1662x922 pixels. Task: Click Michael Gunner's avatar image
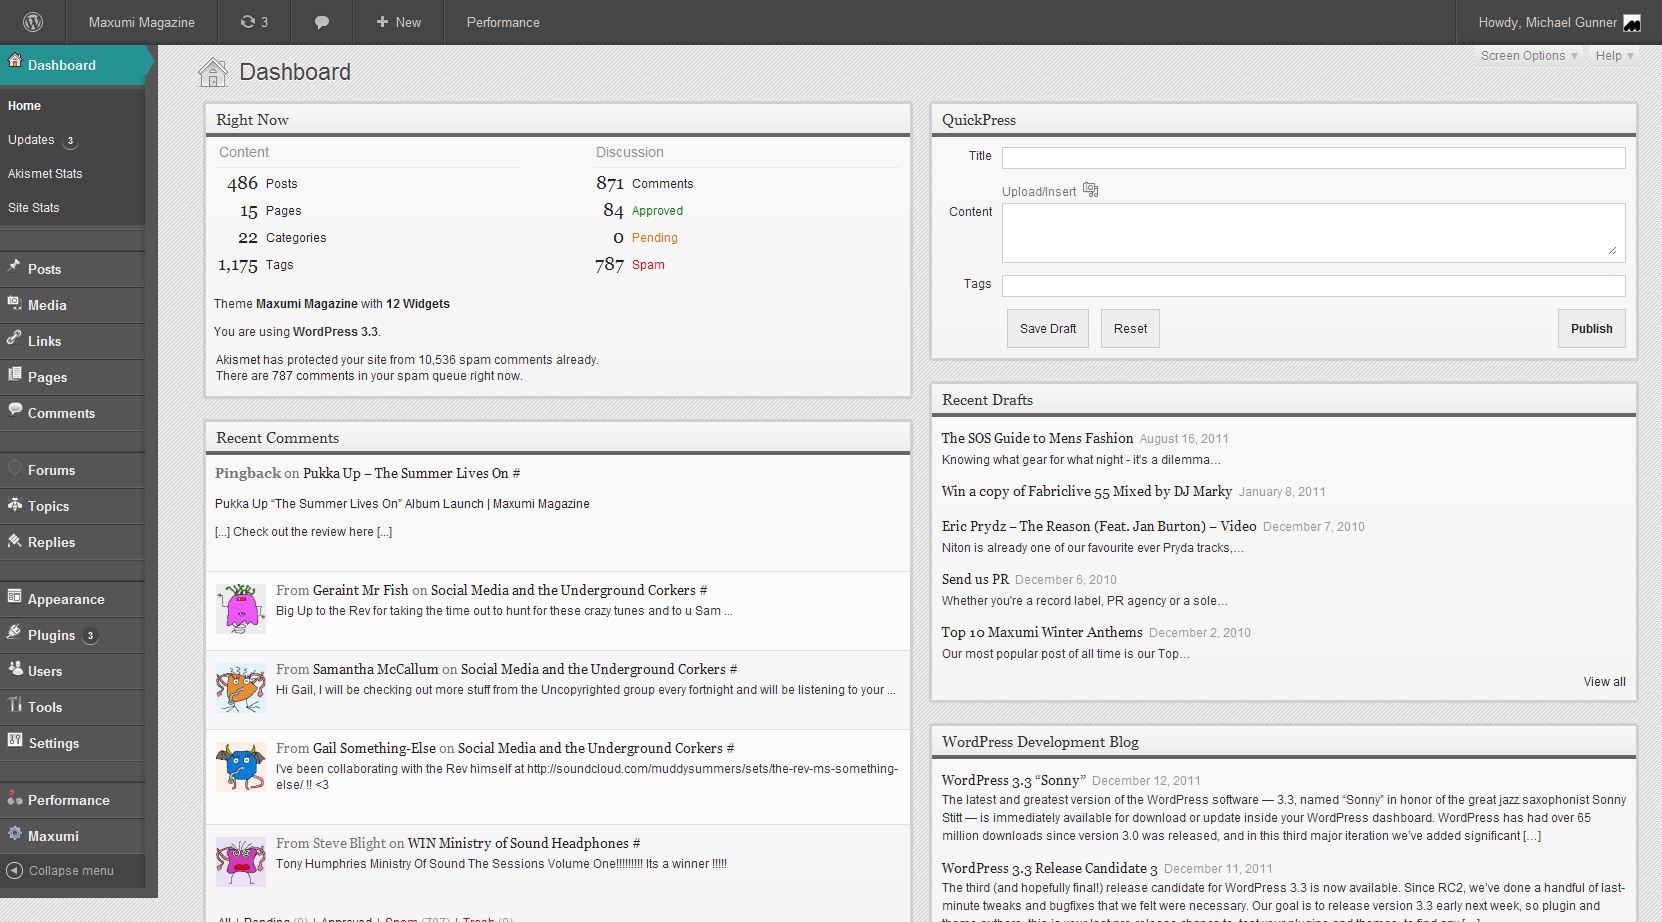tap(1632, 23)
